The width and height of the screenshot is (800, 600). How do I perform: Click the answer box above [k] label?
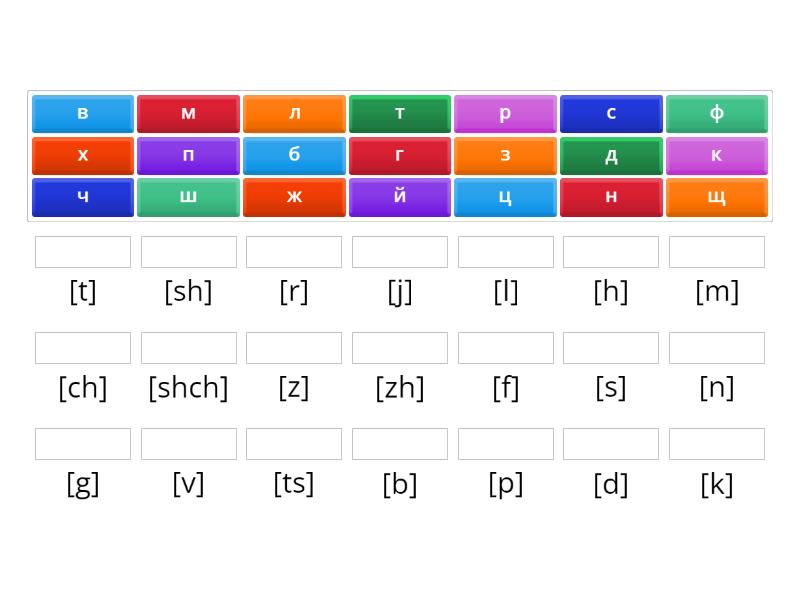[717, 444]
